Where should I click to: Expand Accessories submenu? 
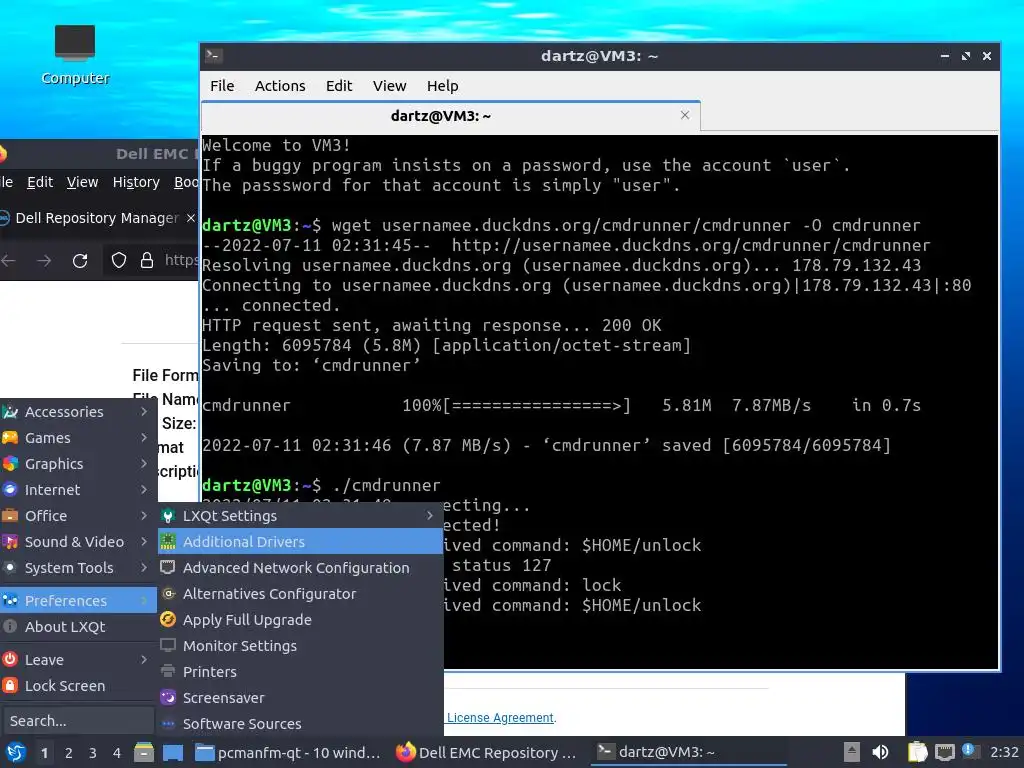click(x=78, y=412)
